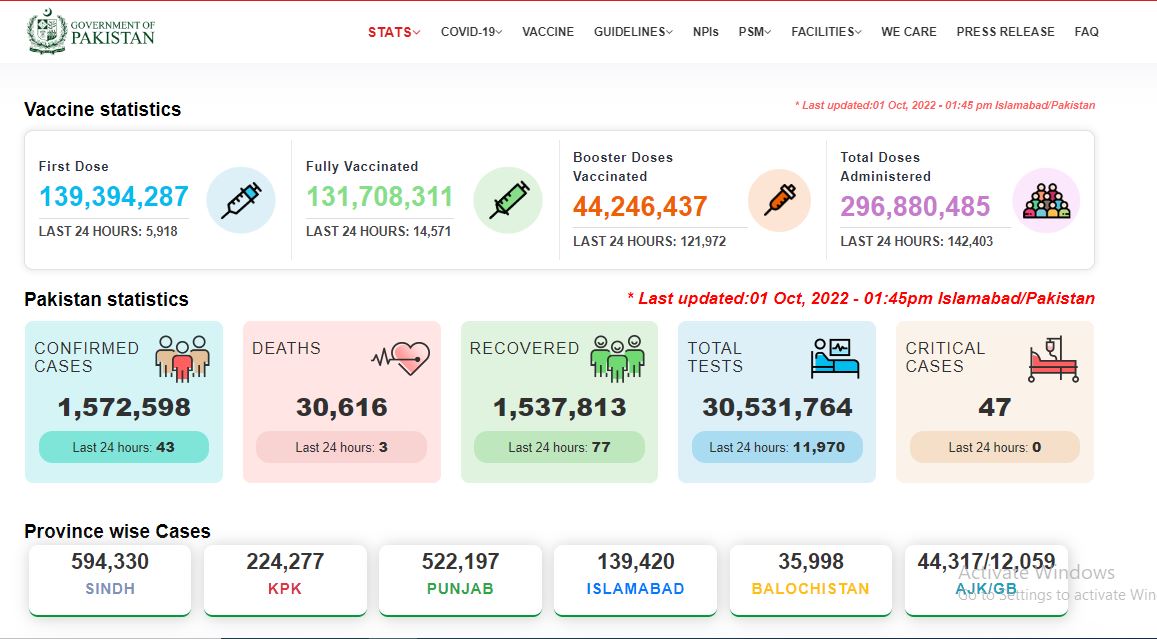Go to the PRESS RELEASE page

coord(1005,32)
